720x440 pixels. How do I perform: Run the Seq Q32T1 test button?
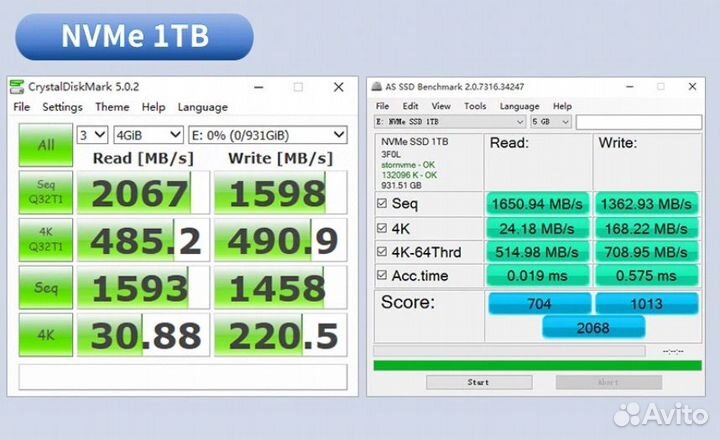[45, 192]
